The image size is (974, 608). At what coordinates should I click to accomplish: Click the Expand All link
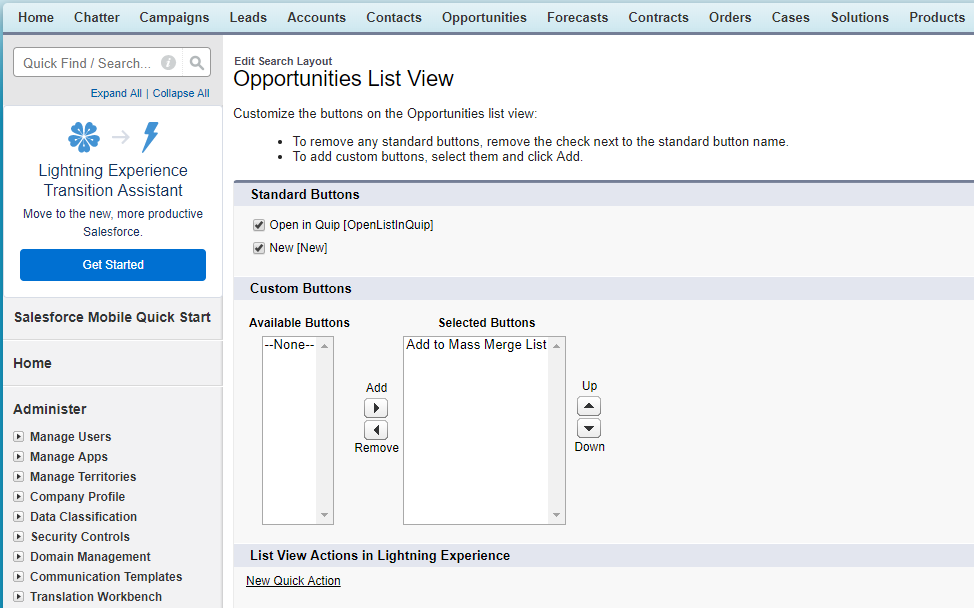(x=116, y=93)
